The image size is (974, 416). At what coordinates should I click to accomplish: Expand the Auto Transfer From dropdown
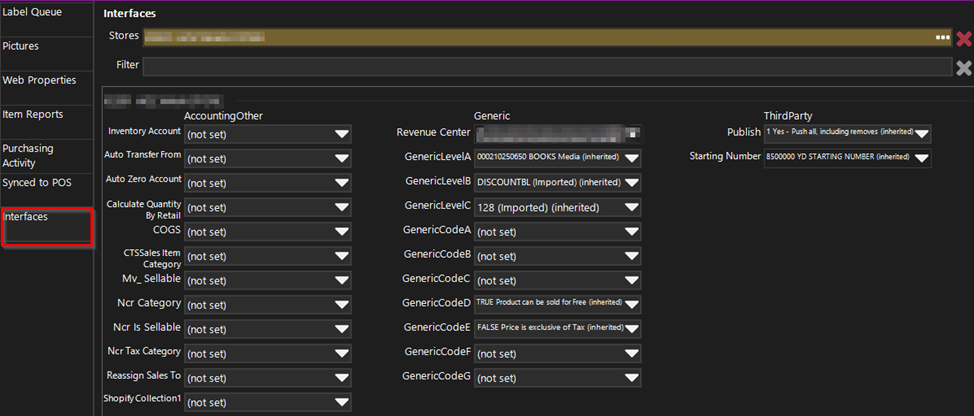click(268, 158)
